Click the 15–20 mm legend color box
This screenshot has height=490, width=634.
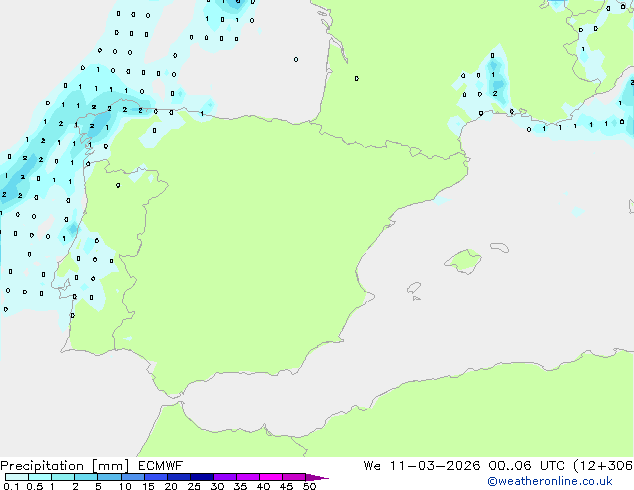(155, 477)
